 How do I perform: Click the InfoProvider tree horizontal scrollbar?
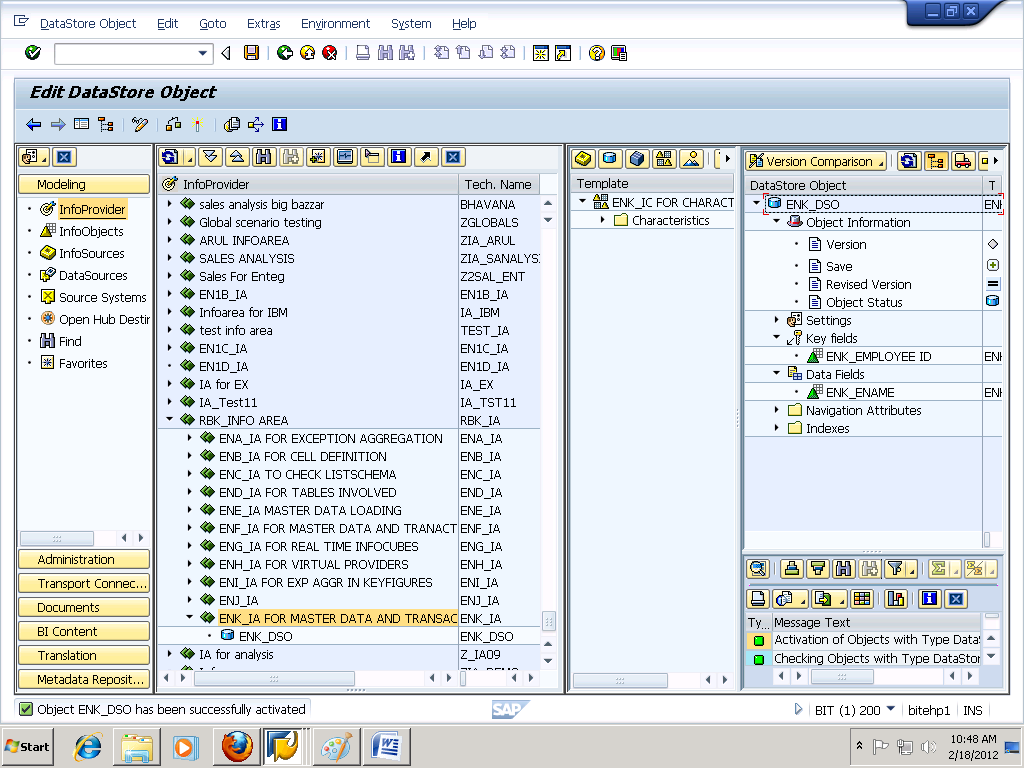point(275,679)
